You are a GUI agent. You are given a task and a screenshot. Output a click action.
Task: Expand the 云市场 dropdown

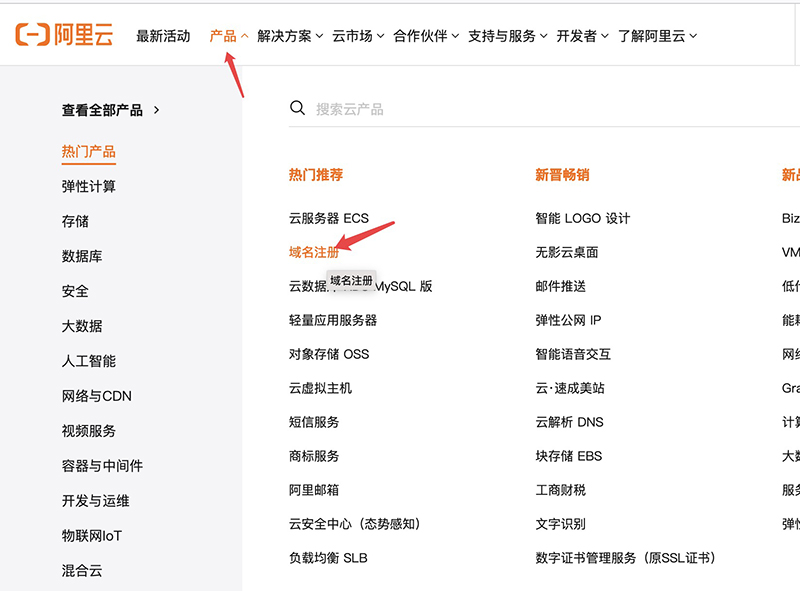[358, 36]
